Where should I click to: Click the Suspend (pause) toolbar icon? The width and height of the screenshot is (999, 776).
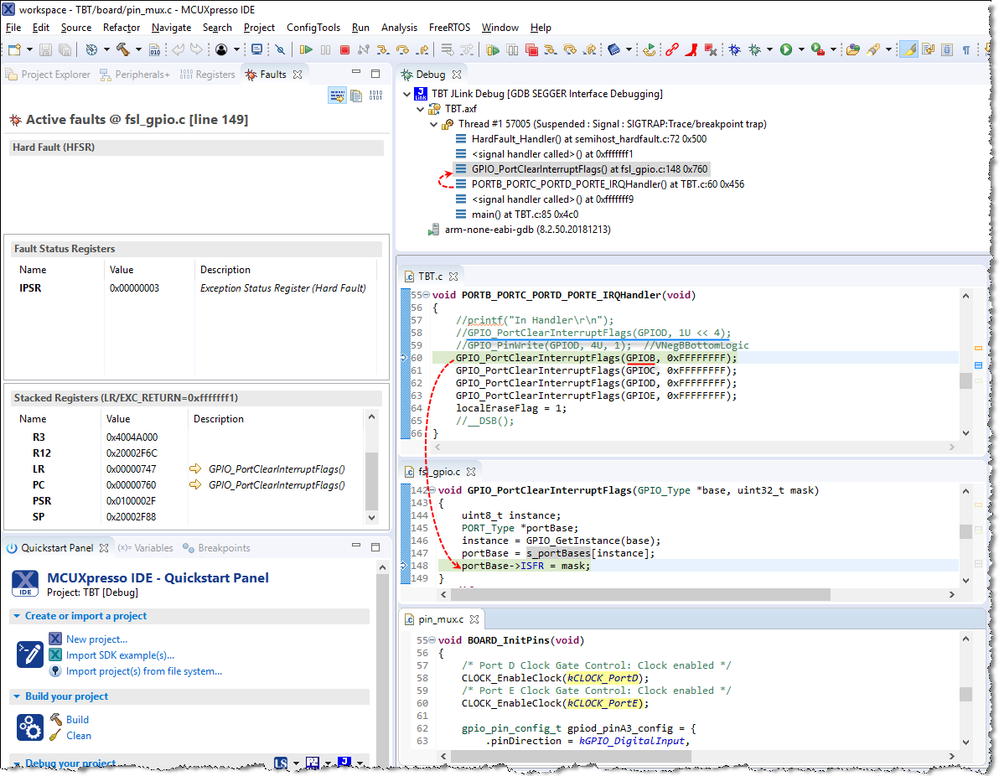(326, 49)
